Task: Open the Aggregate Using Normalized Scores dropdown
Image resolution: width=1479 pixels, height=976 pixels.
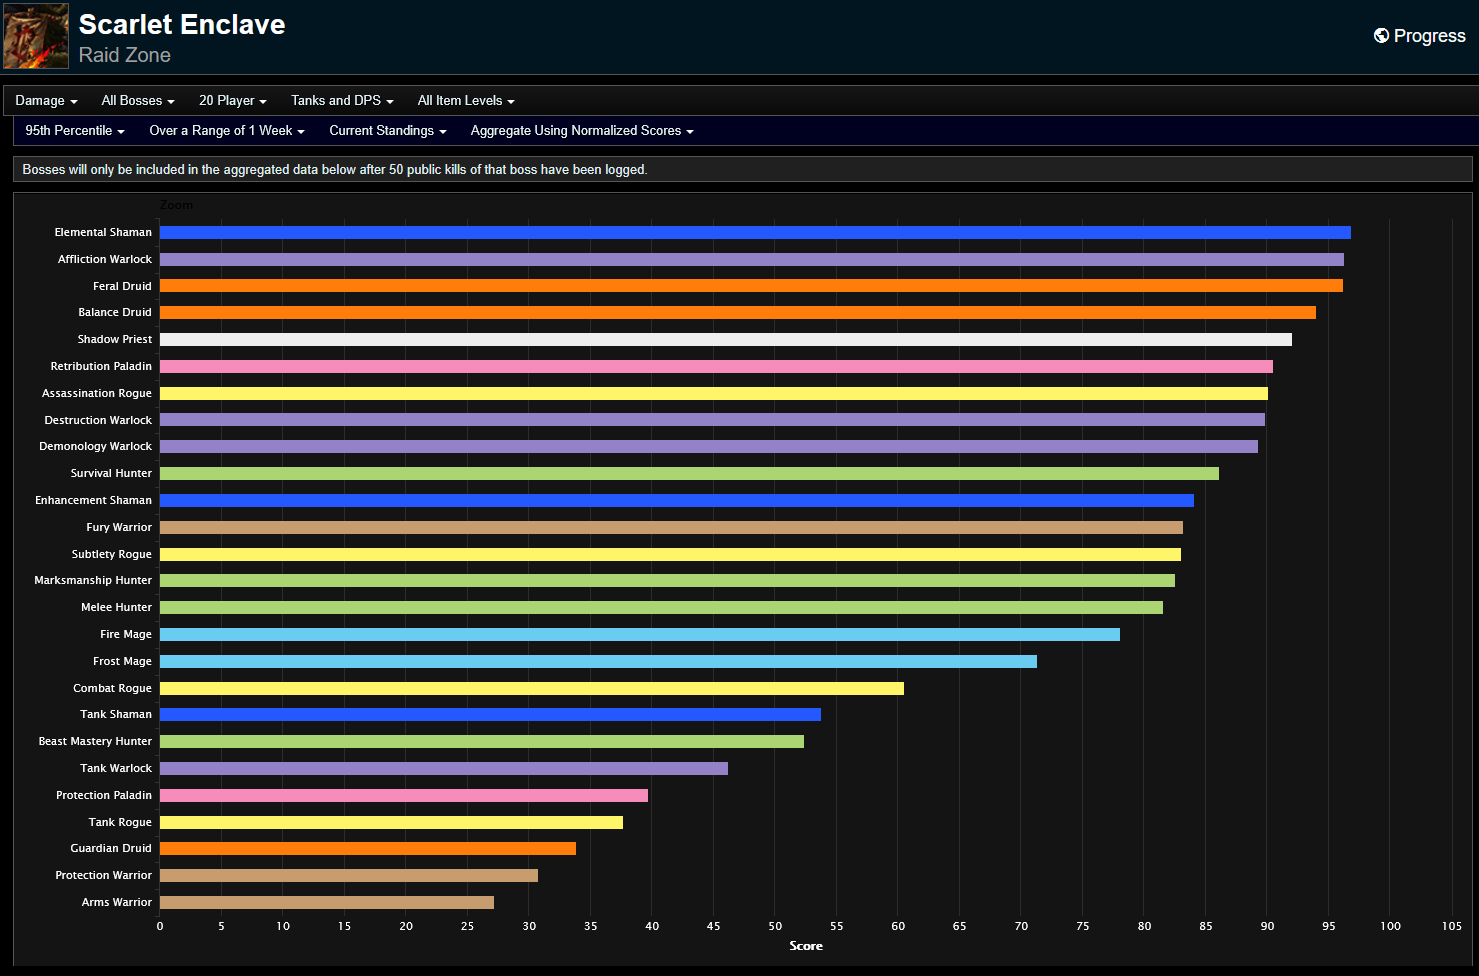Action: [581, 130]
